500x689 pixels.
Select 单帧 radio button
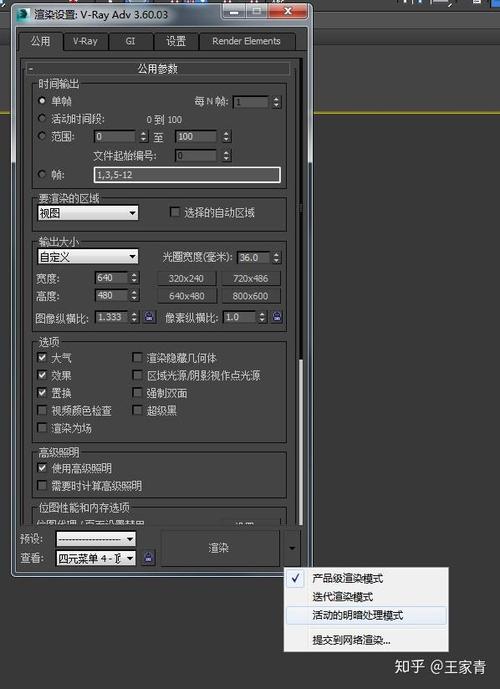[42, 101]
